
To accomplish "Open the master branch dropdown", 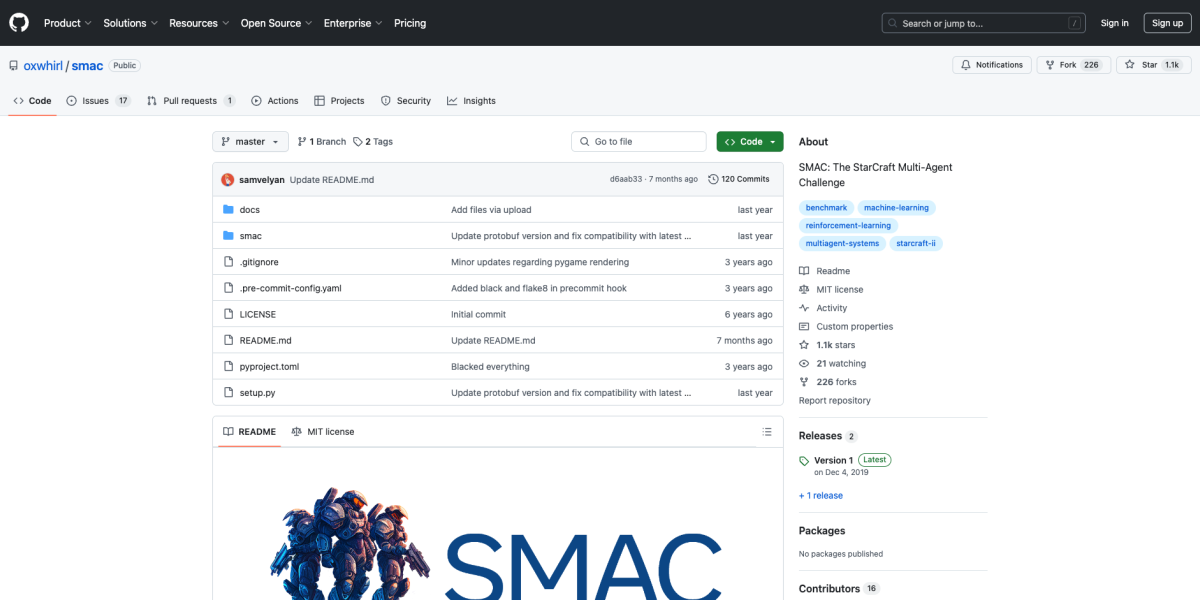I will 249,141.
